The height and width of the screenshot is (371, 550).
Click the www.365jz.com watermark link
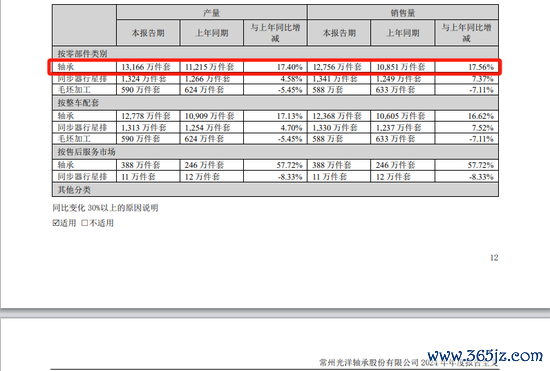click(485, 356)
